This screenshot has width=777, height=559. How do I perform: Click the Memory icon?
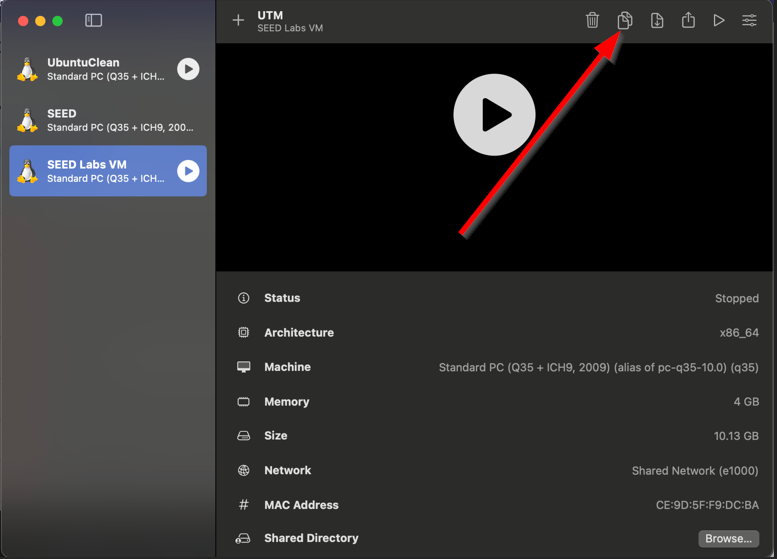coord(243,401)
